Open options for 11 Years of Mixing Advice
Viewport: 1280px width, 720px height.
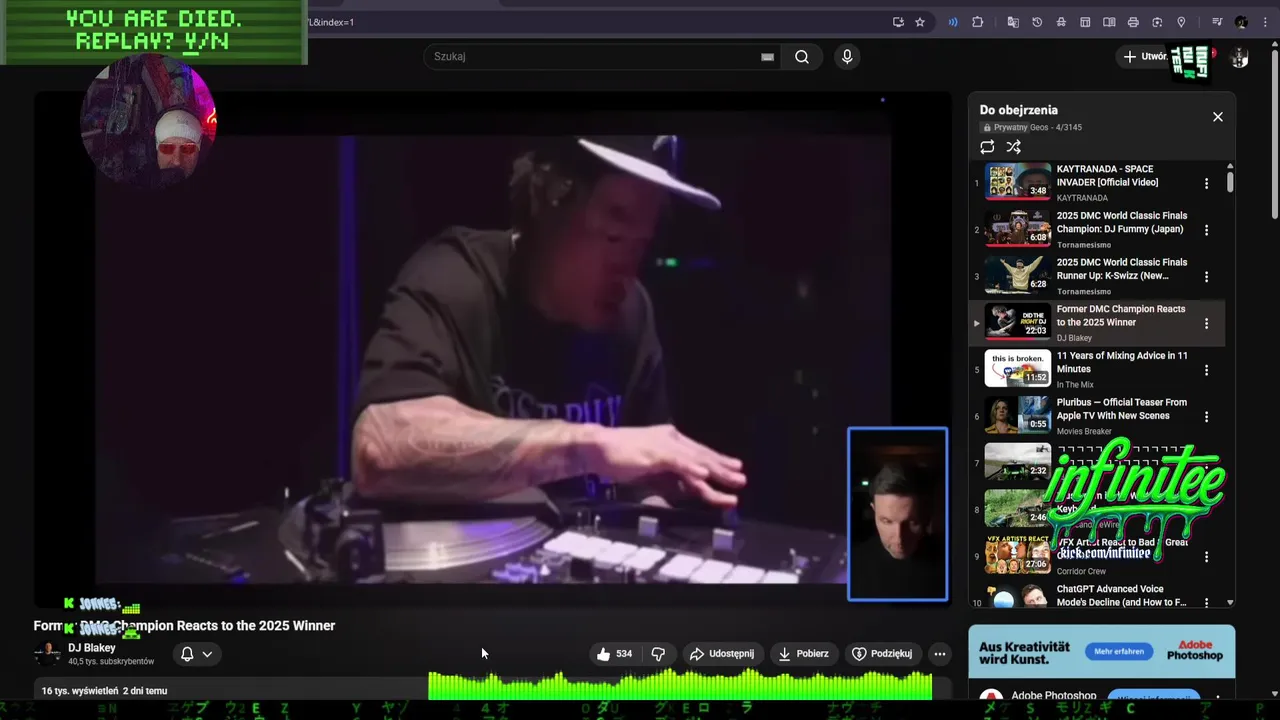(x=1206, y=370)
